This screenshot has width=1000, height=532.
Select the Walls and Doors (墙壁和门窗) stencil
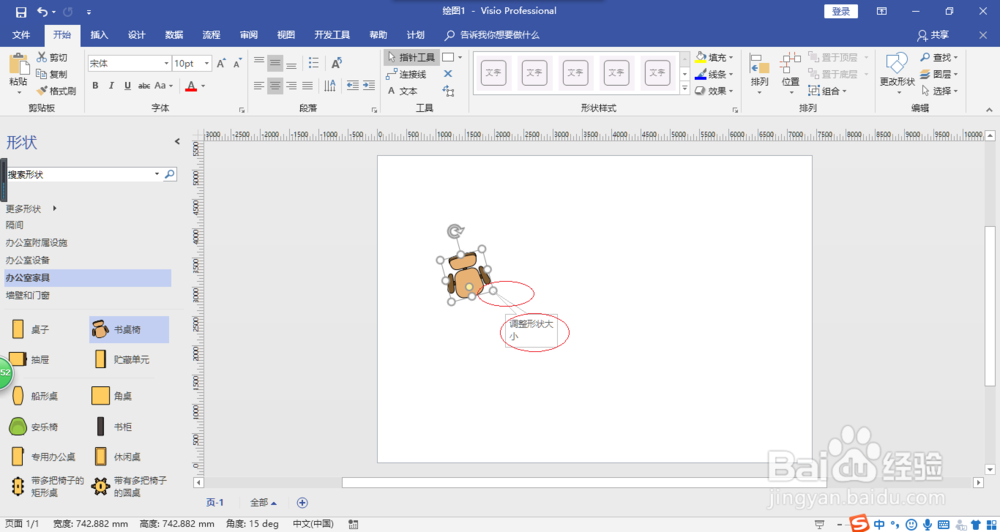click(28, 295)
